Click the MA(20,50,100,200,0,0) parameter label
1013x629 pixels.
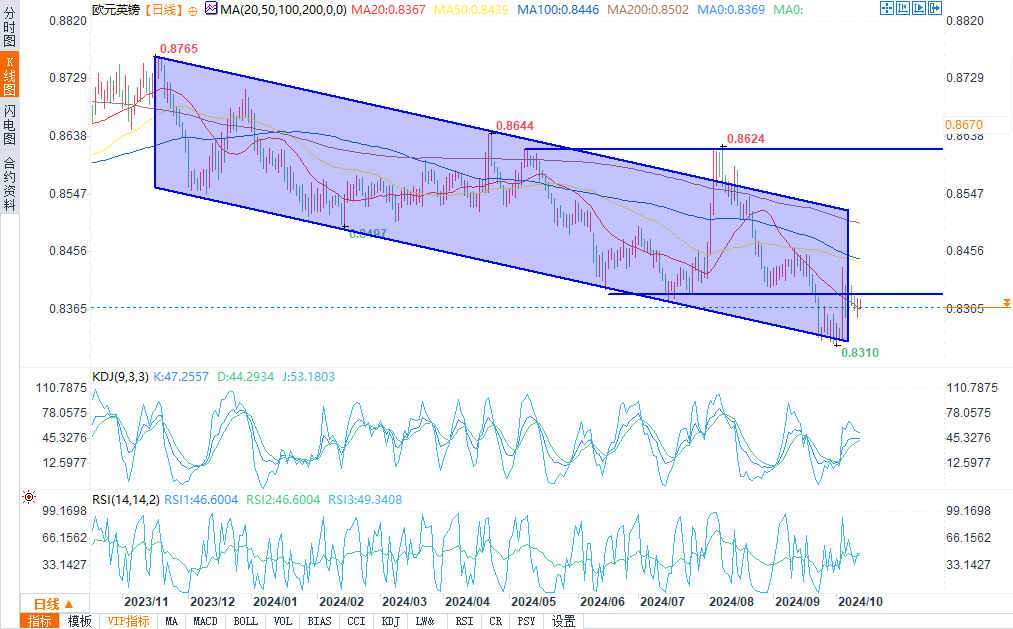point(283,10)
